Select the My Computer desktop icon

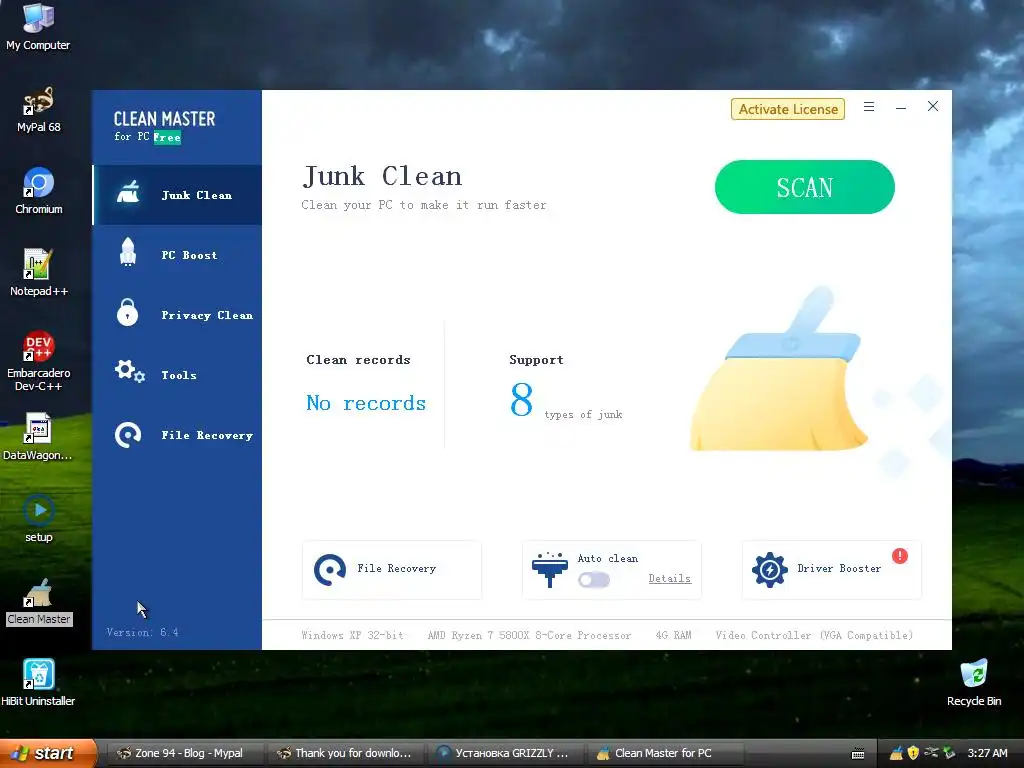tap(38, 27)
